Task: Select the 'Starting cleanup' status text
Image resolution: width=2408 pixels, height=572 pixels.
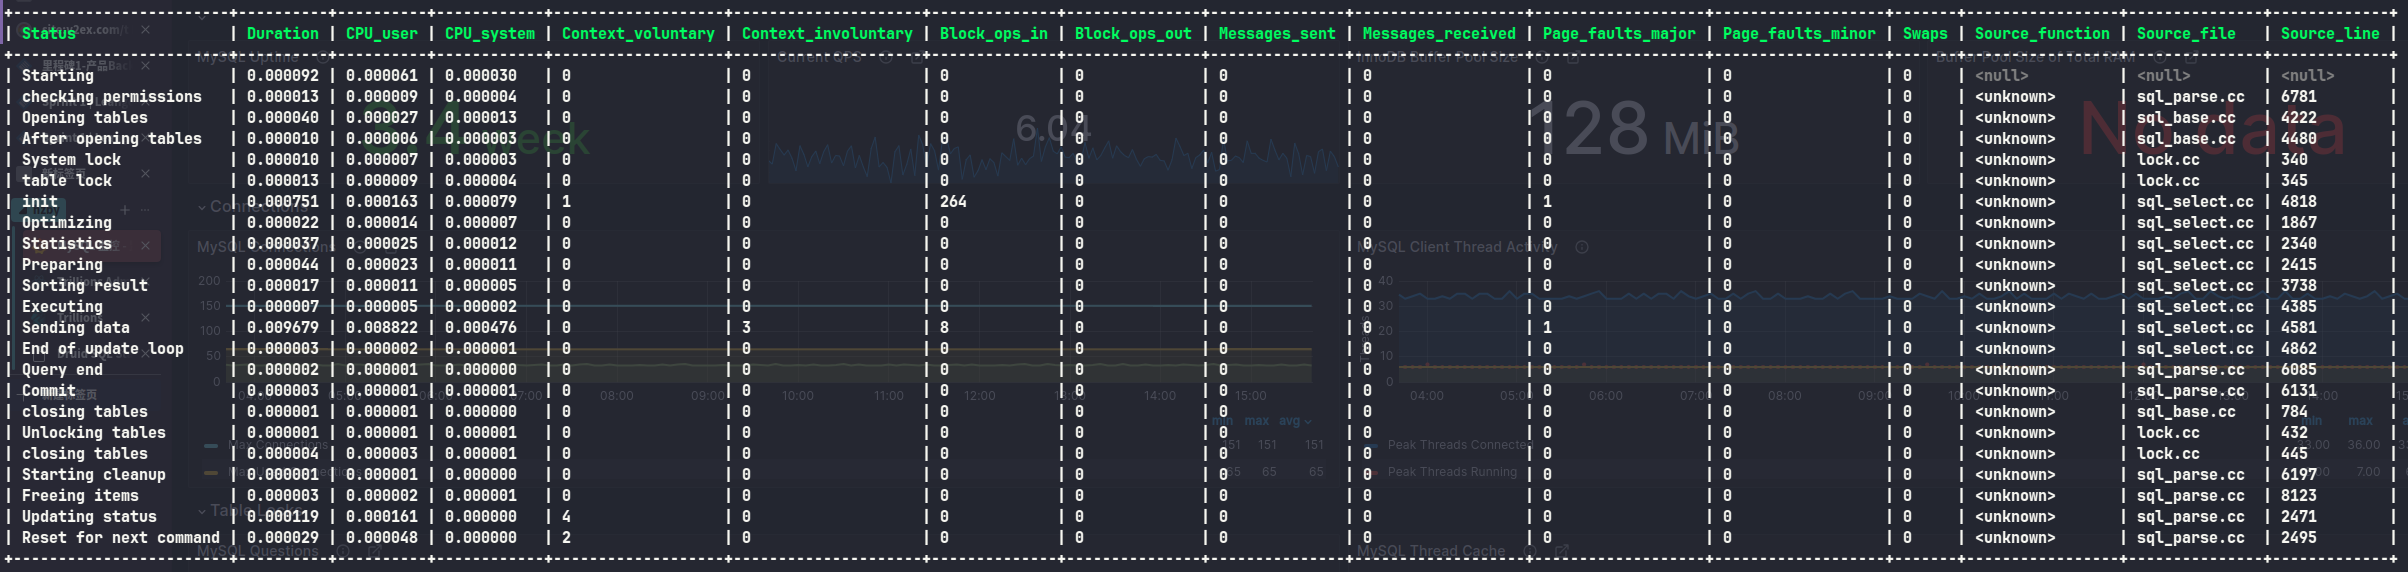Action: click(94, 474)
